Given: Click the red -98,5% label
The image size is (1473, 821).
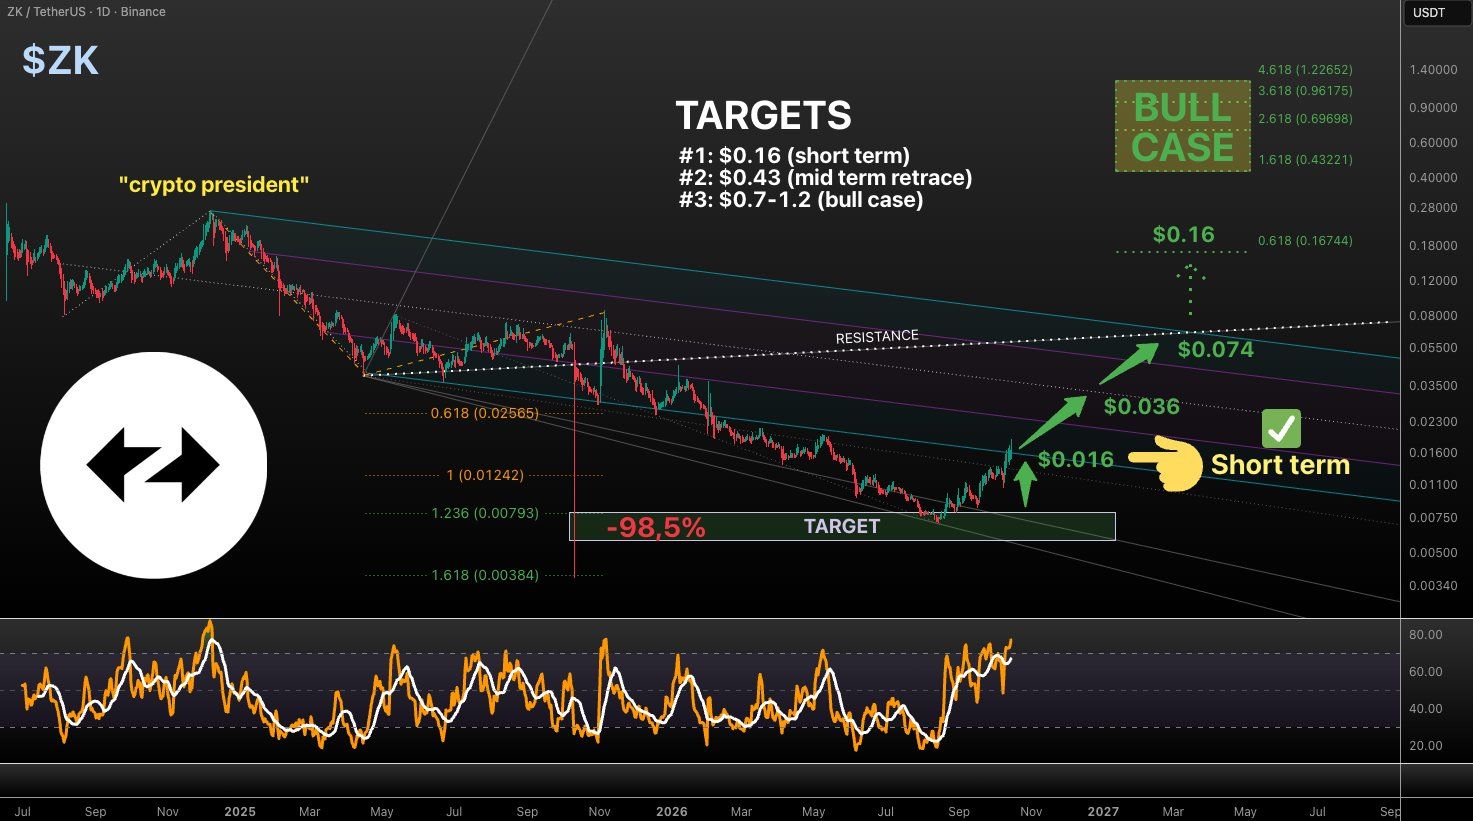Looking at the screenshot, I should 655,527.
